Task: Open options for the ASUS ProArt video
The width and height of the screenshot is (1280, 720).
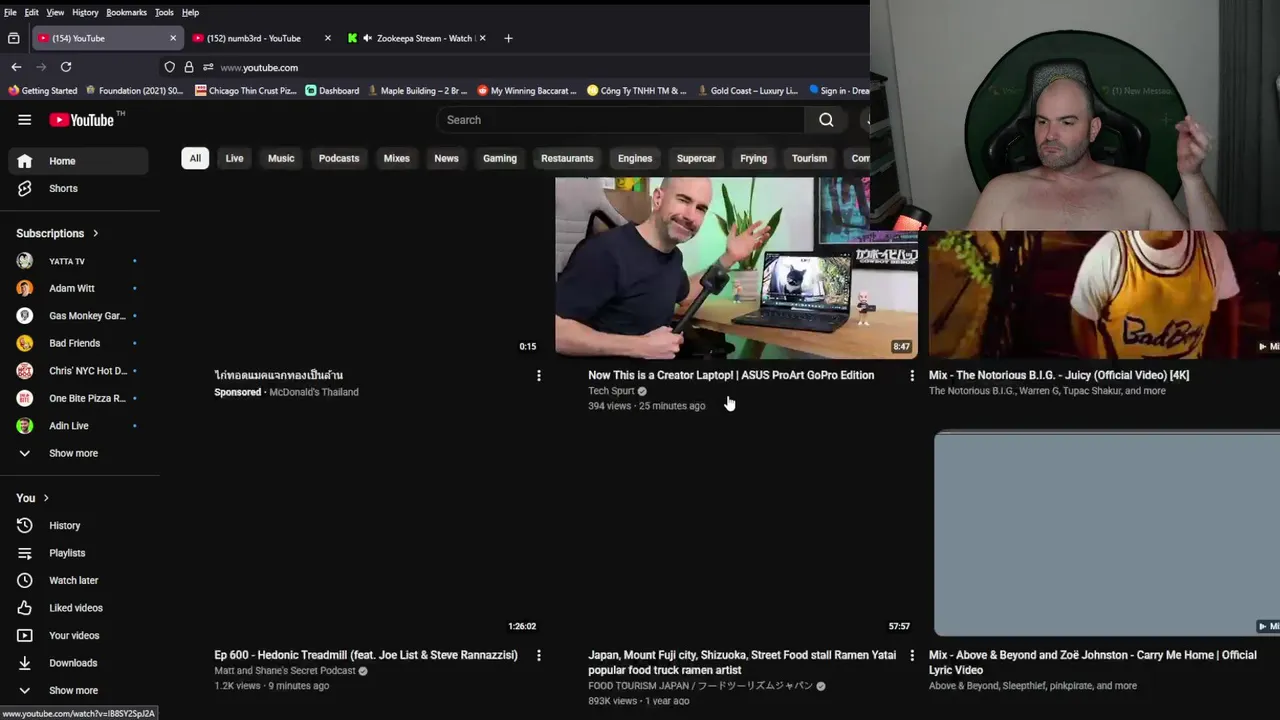Action: click(911, 376)
